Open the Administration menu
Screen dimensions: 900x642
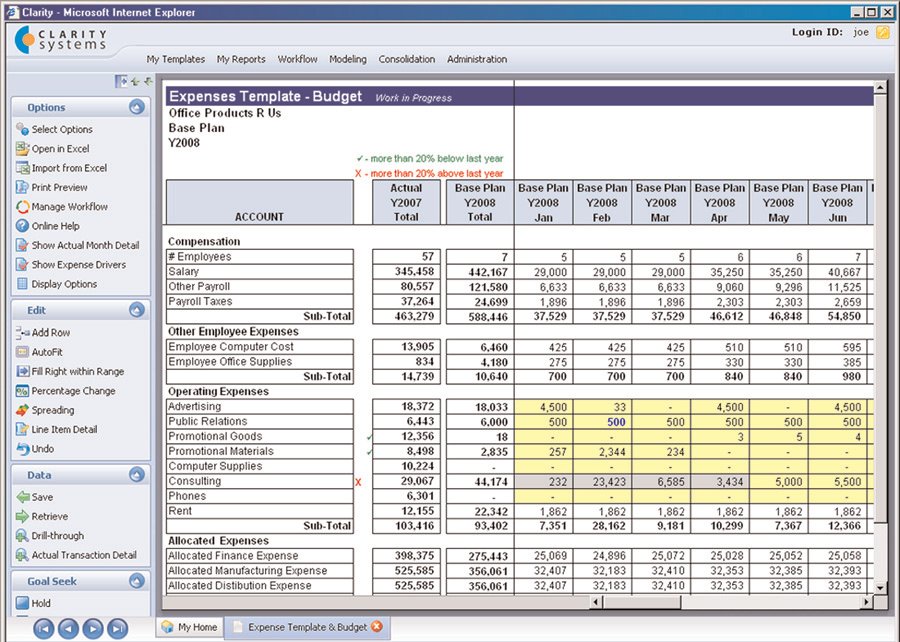[x=477, y=59]
